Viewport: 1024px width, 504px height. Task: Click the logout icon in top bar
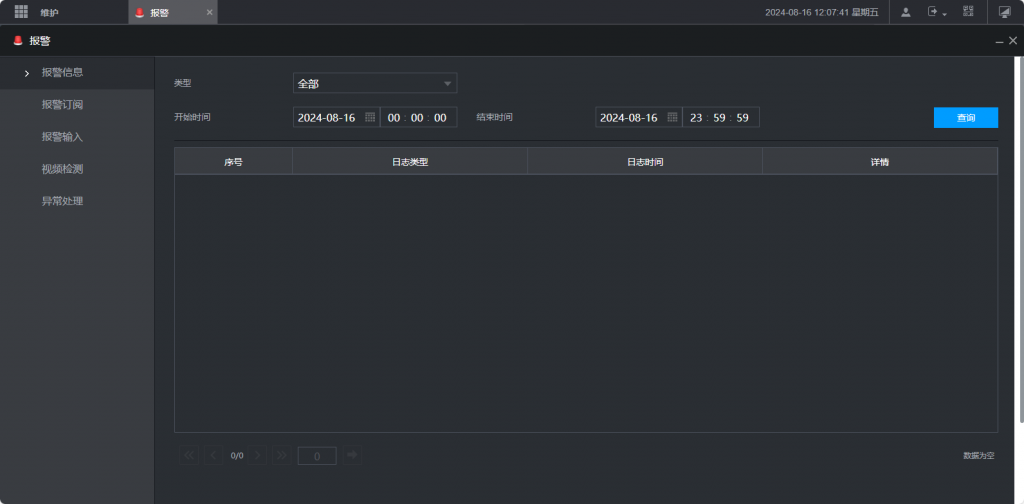pyautogui.click(x=934, y=12)
